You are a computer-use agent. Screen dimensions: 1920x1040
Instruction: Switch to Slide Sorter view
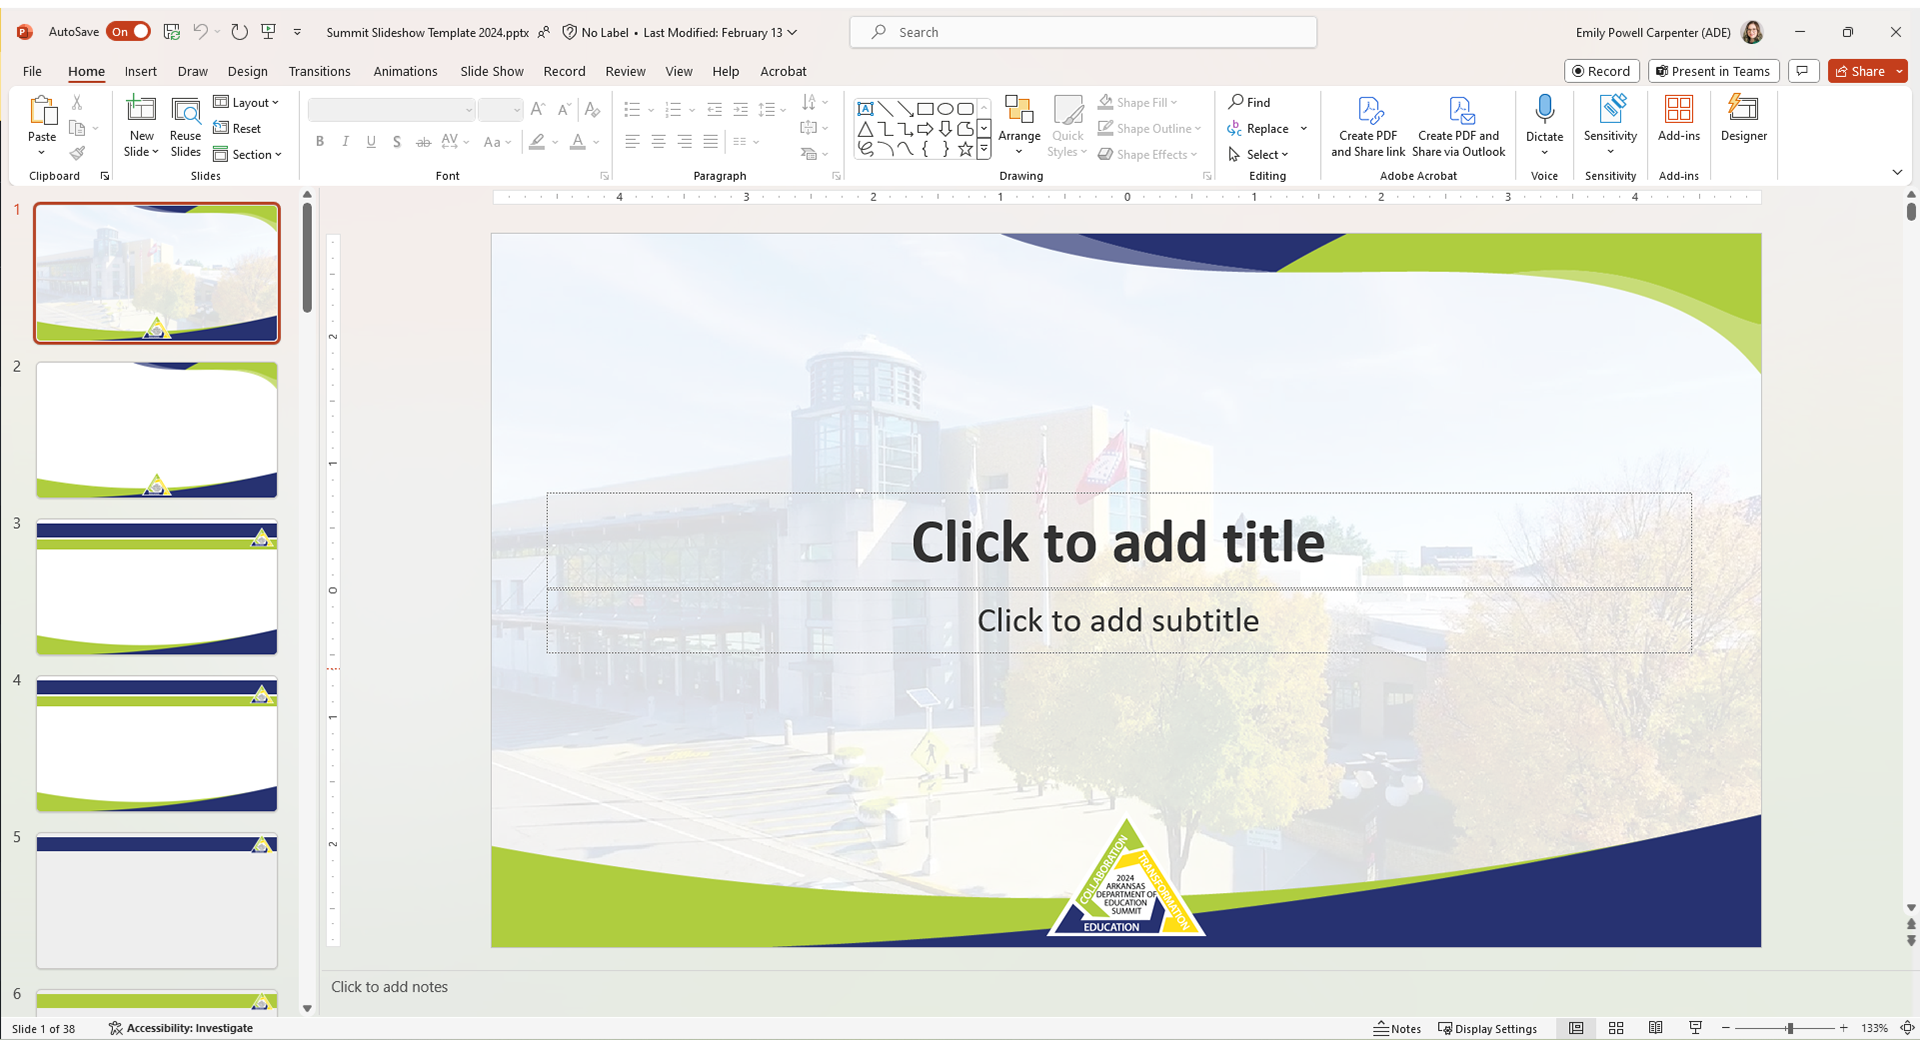pyautogui.click(x=1616, y=1028)
